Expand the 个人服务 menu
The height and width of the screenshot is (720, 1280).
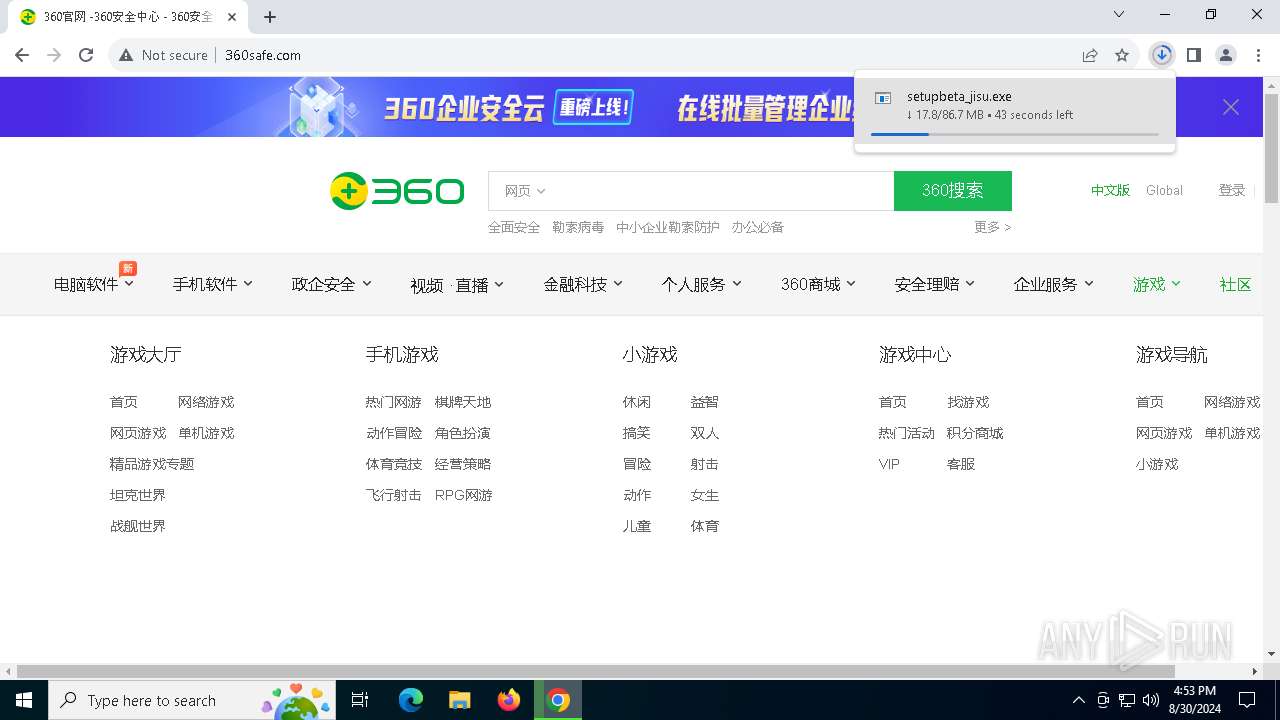702,285
